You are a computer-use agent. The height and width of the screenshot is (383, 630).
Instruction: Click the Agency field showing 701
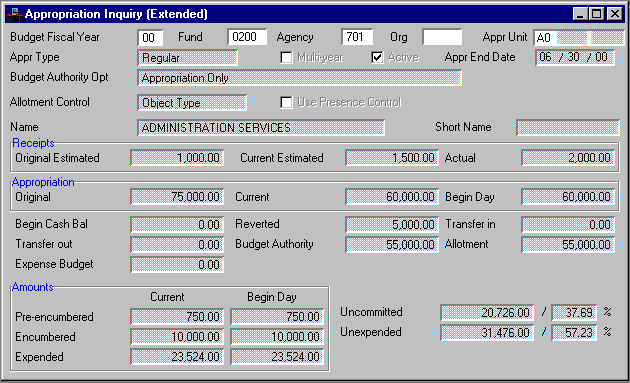pyautogui.click(x=357, y=37)
